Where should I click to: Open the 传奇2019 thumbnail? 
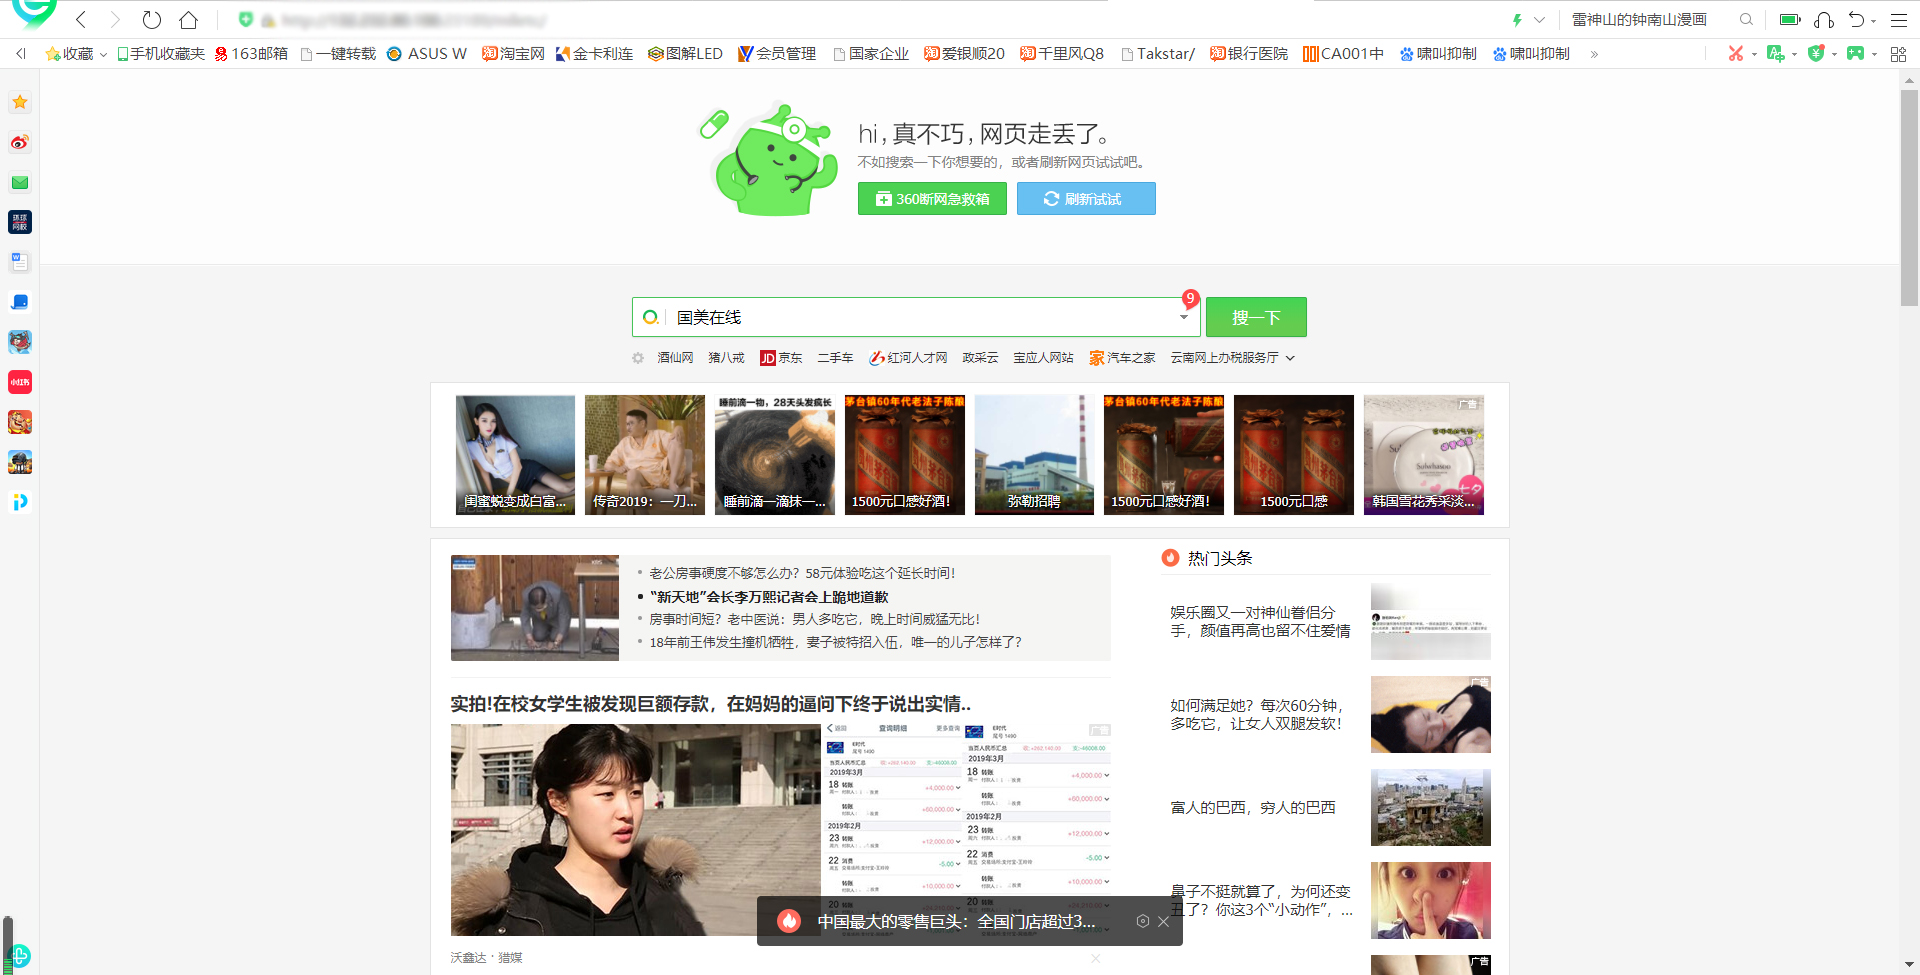(x=645, y=455)
